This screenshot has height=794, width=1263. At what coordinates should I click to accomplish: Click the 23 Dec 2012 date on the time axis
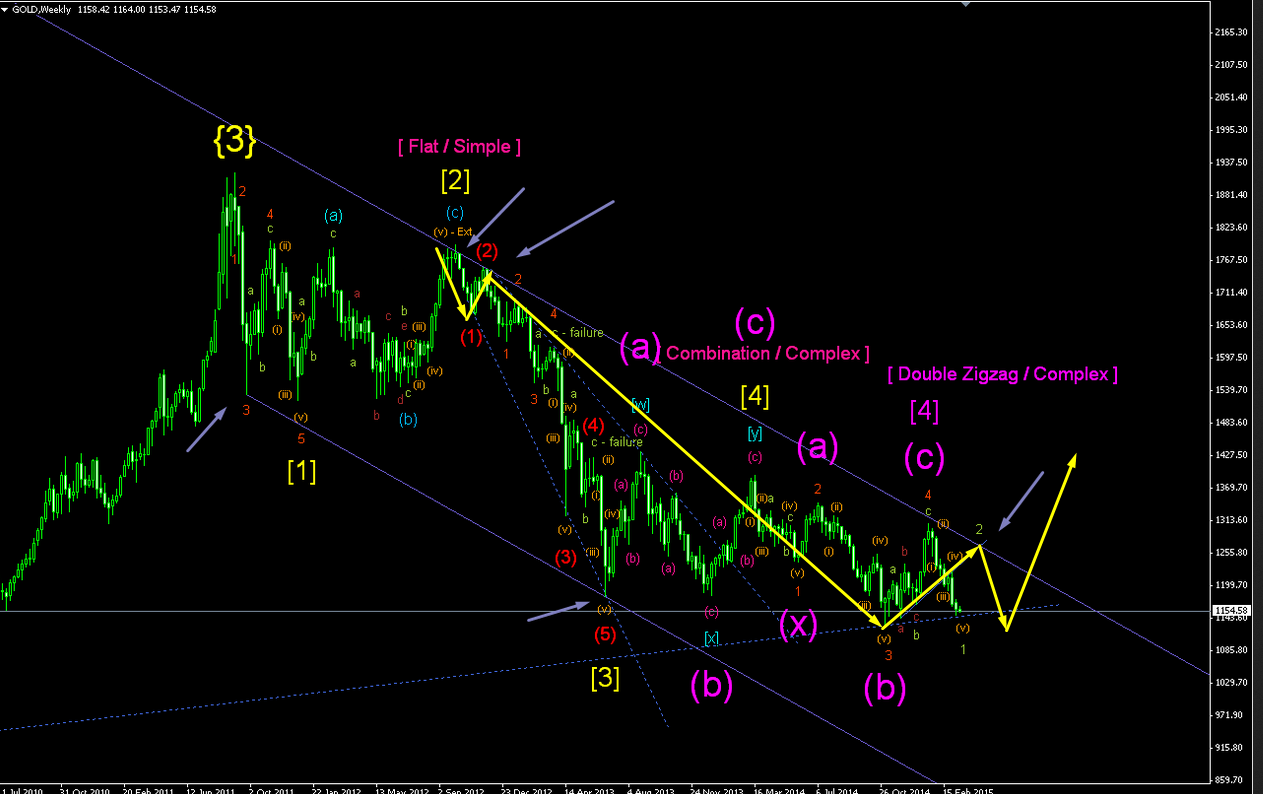click(526, 790)
